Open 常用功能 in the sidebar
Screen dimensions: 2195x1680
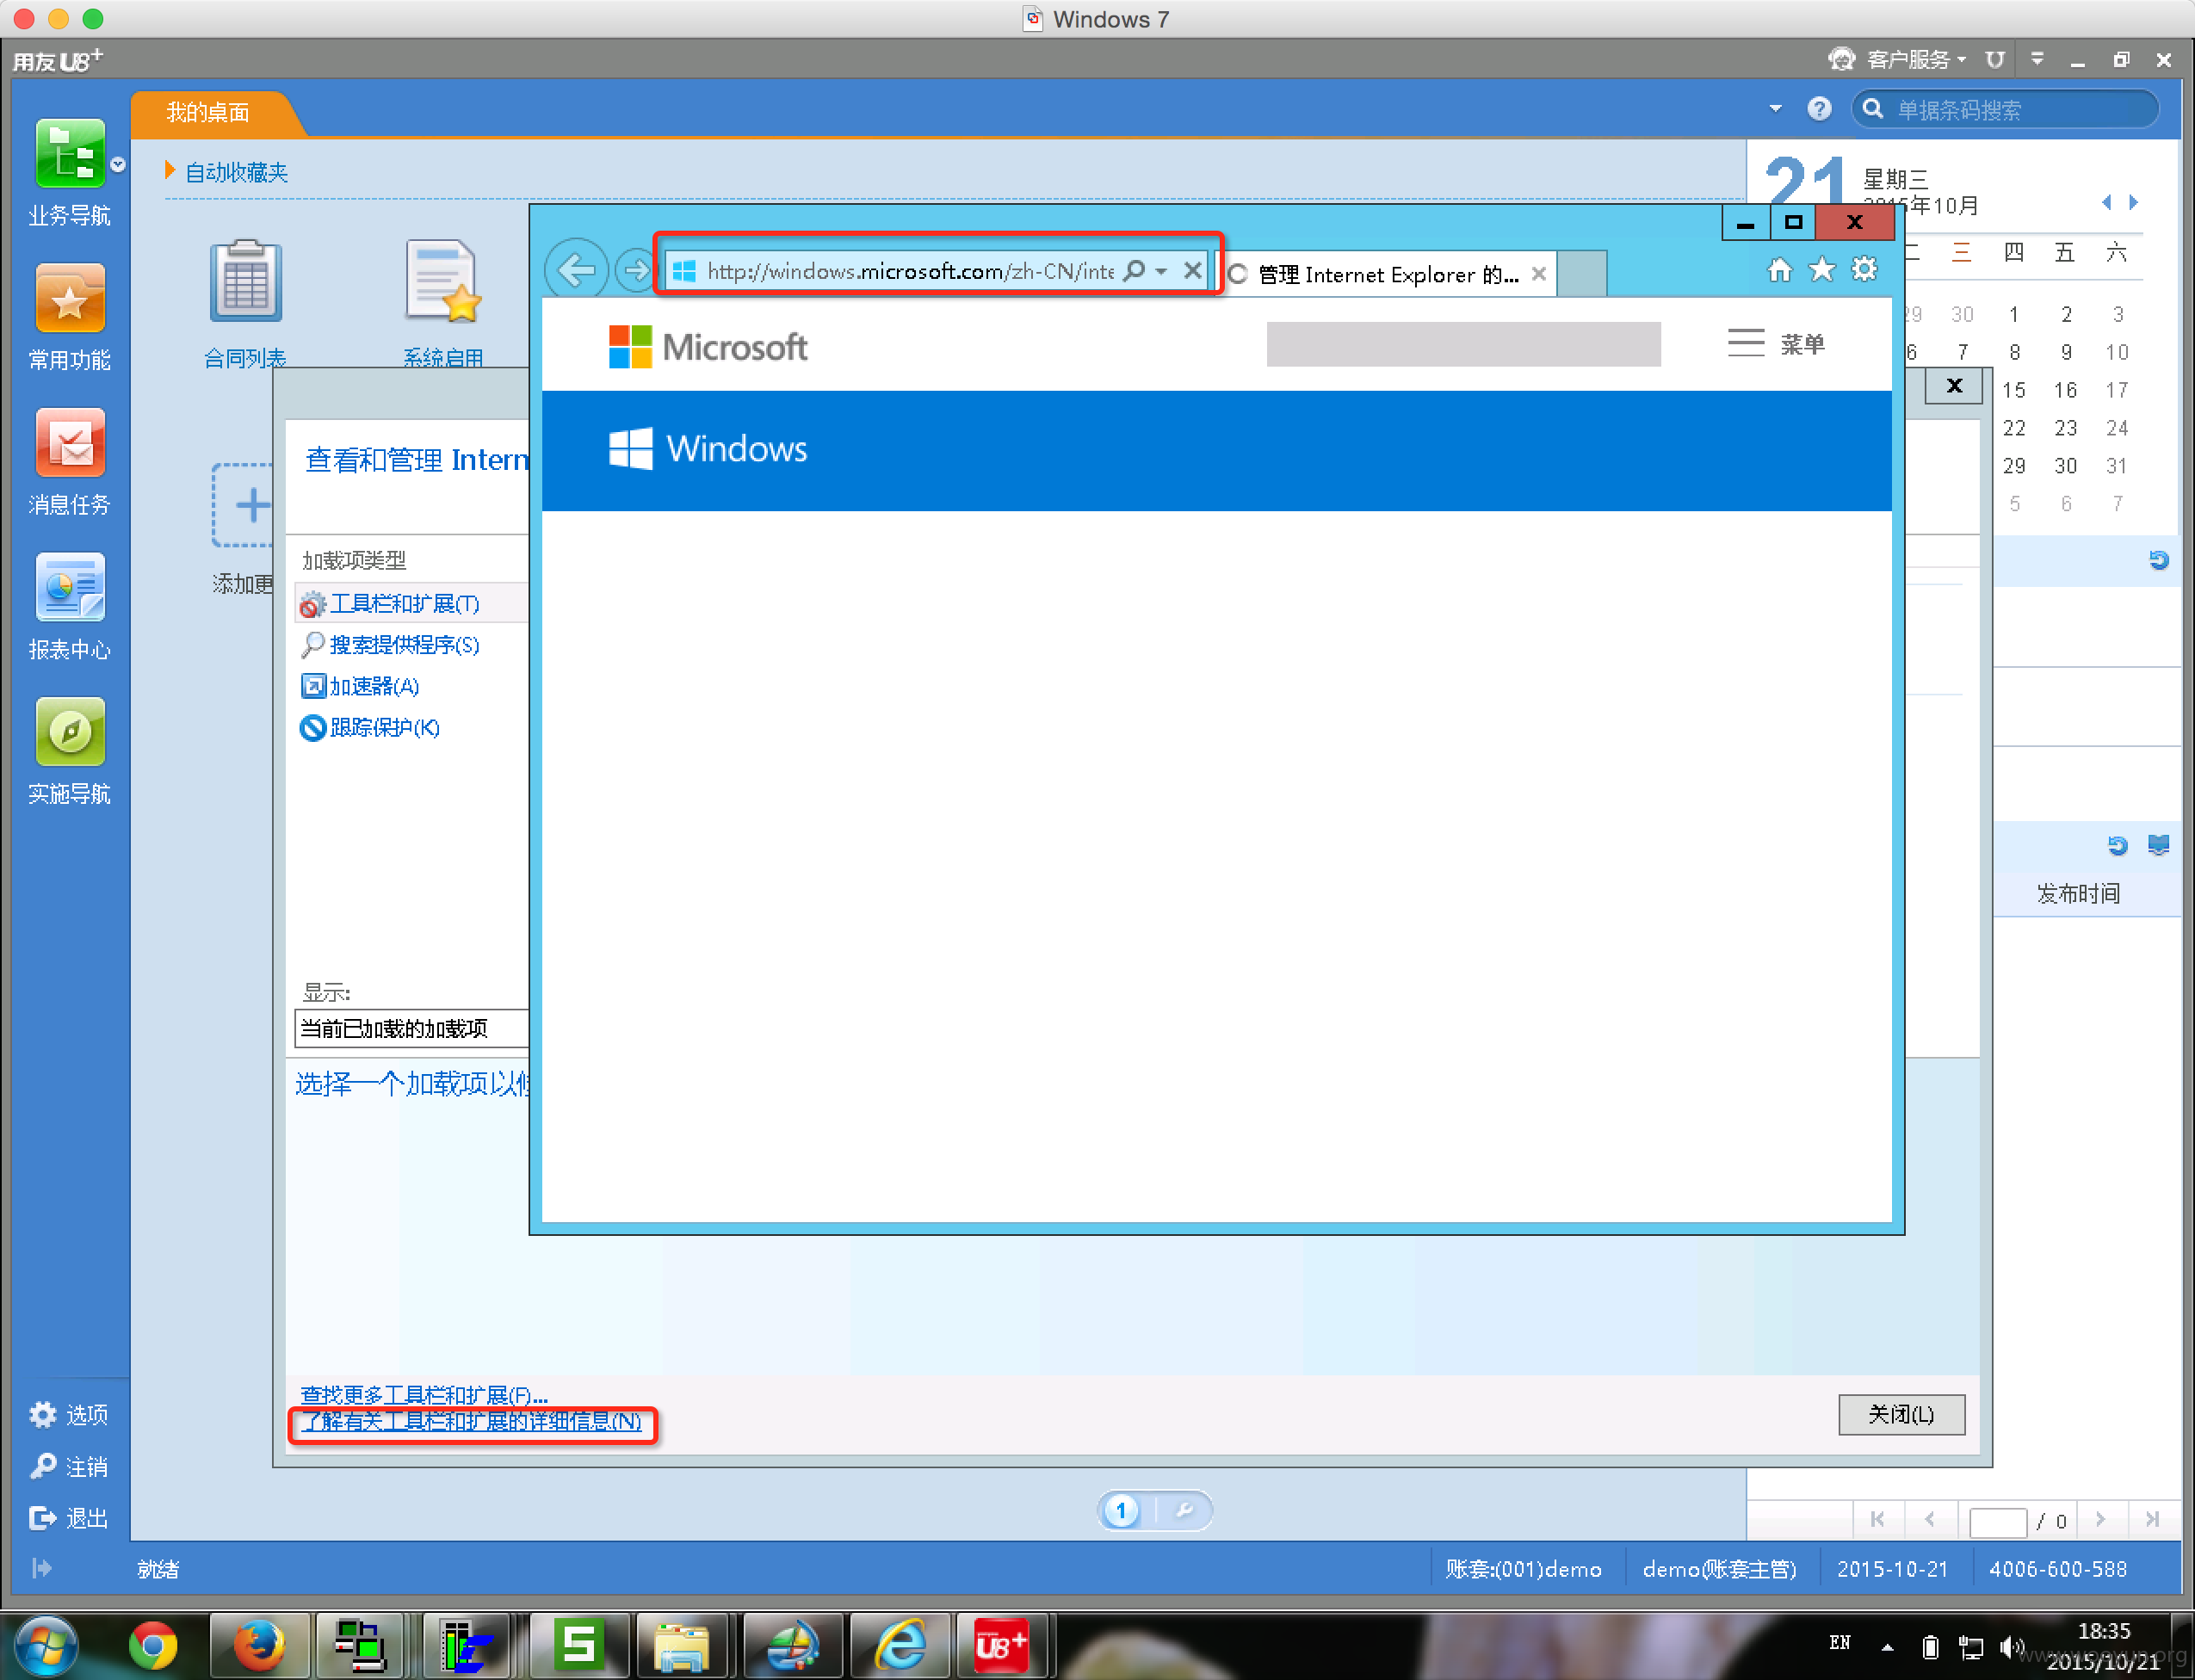pos(70,317)
